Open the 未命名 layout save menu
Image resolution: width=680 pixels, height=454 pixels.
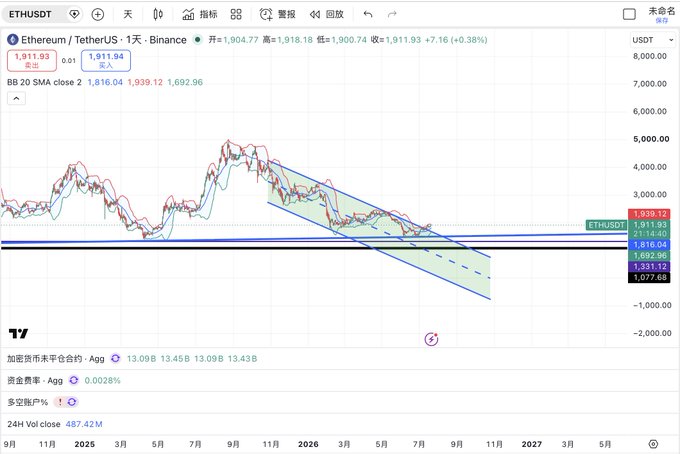tap(662, 14)
